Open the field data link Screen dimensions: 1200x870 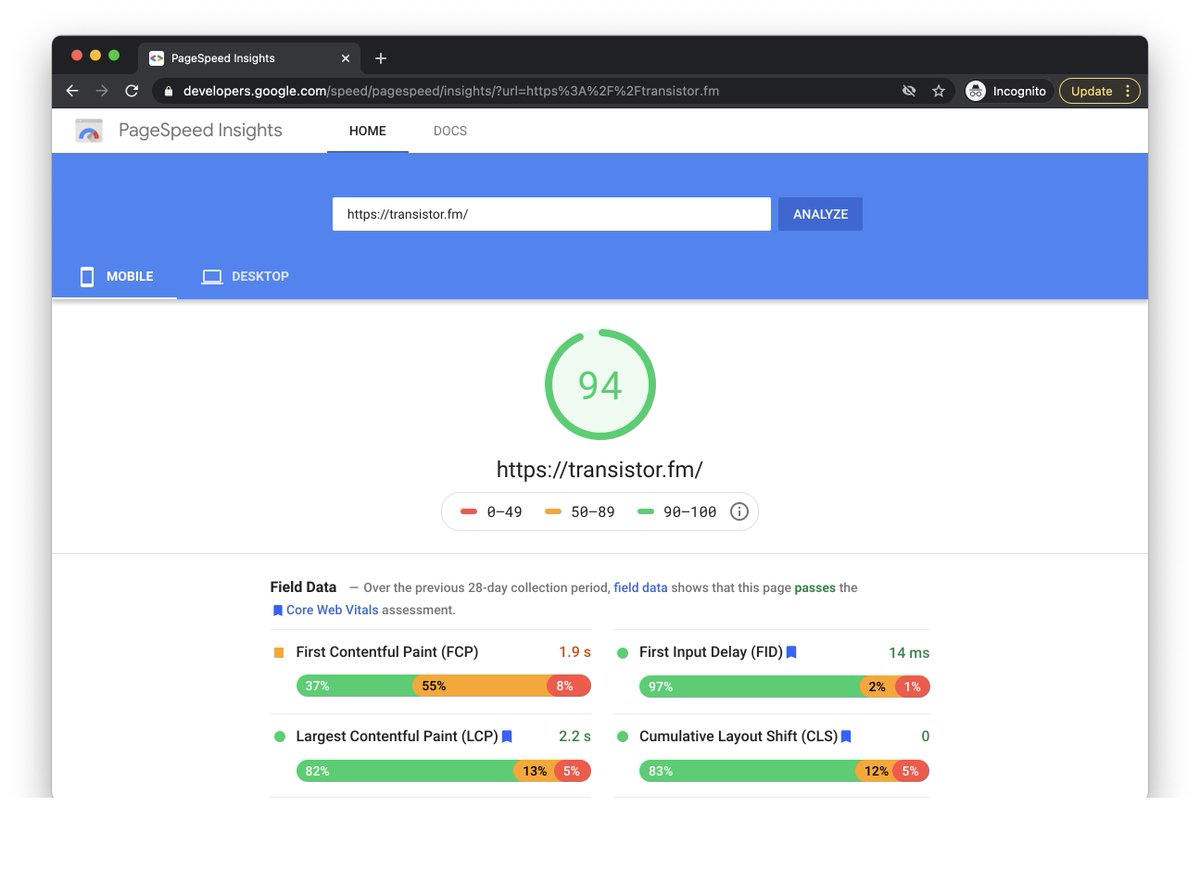(x=640, y=588)
